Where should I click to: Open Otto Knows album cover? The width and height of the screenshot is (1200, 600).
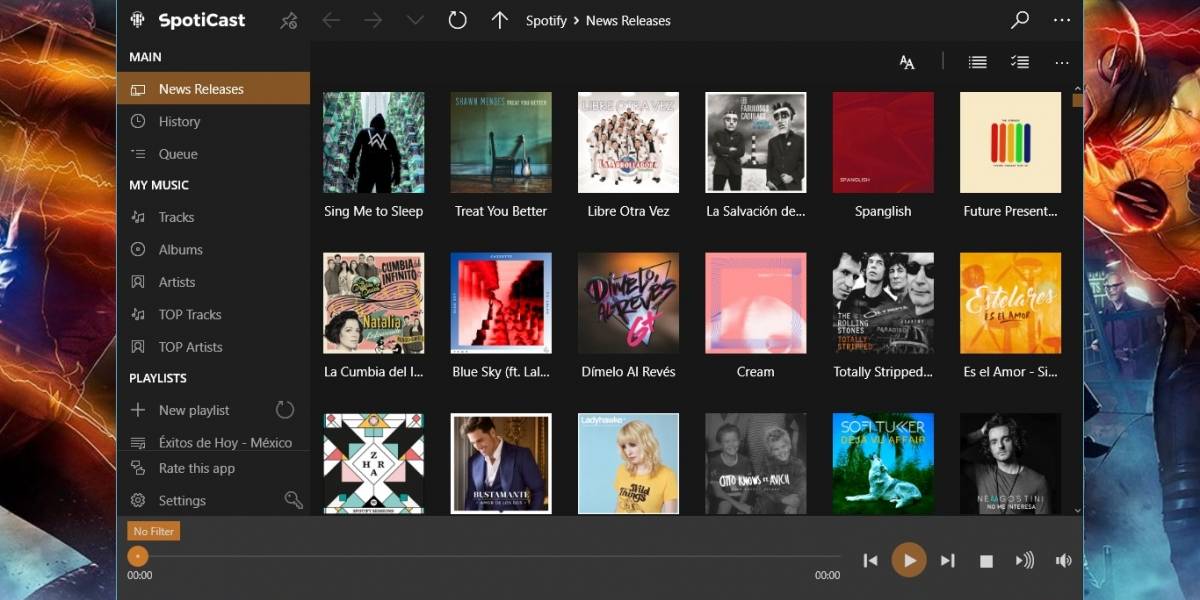coord(756,464)
